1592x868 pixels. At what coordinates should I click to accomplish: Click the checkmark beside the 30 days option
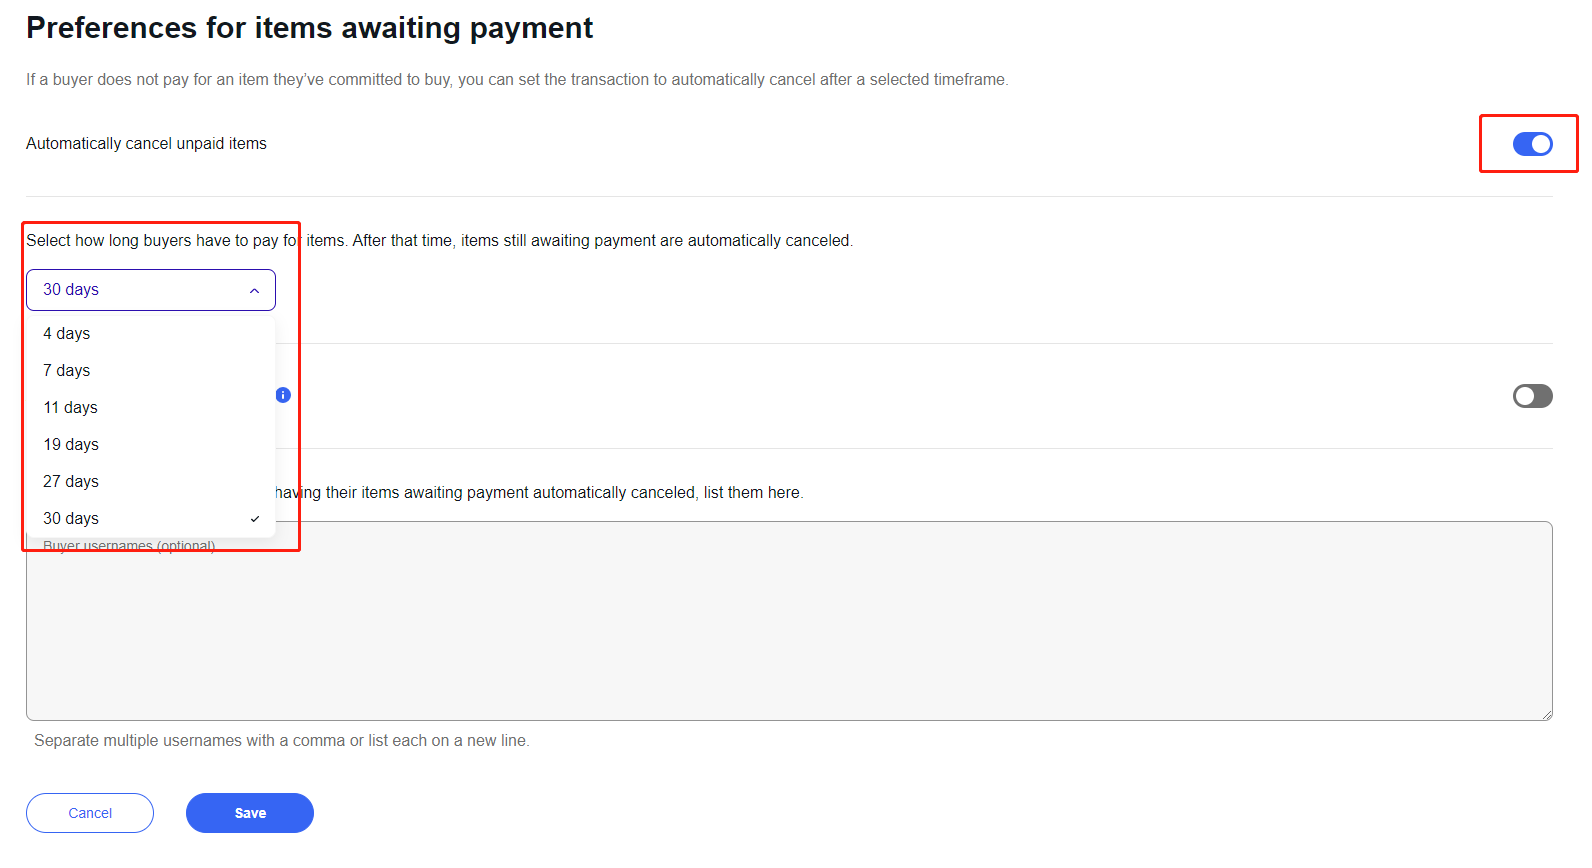click(255, 519)
